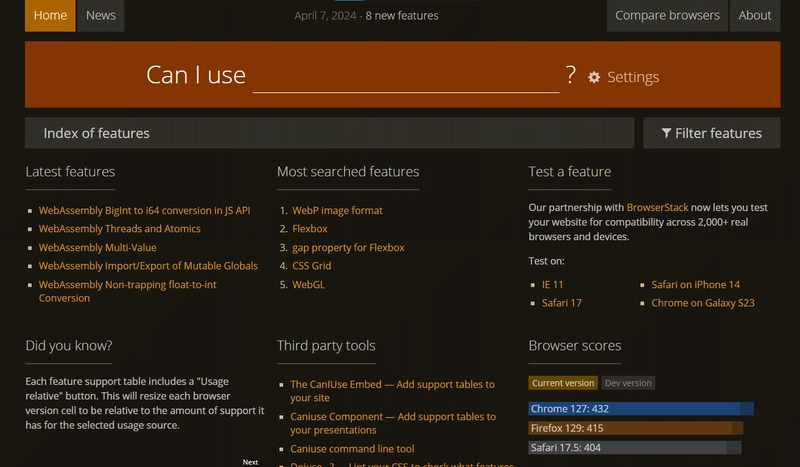Viewport: 800px width, 467px height.
Task: Click the 'Latest features' heading
Action: pyautogui.click(x=70, y=172)
